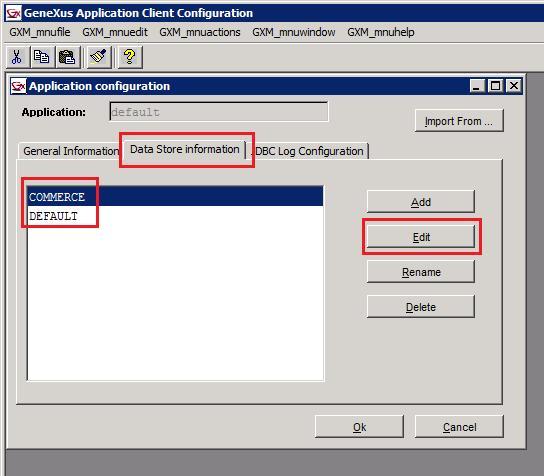Select COMMERCE data store in list
Viewport: 544px width, 476px height.
click(175, 197)
